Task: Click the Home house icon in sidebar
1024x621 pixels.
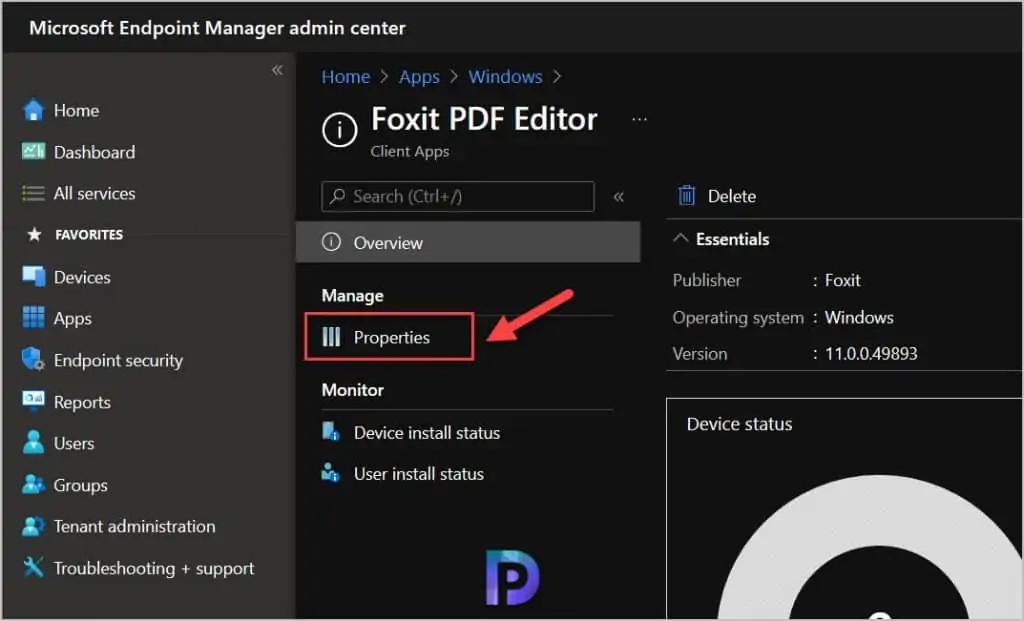Action: pyautogui.click(x=33, y=110)
